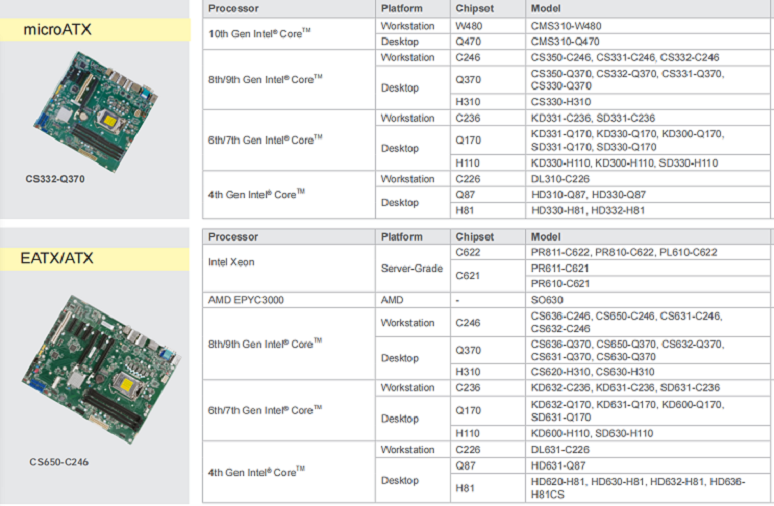Click the Server-Grade platform cell
This screenshot has height=506, width=774.
tap(412, 269)
